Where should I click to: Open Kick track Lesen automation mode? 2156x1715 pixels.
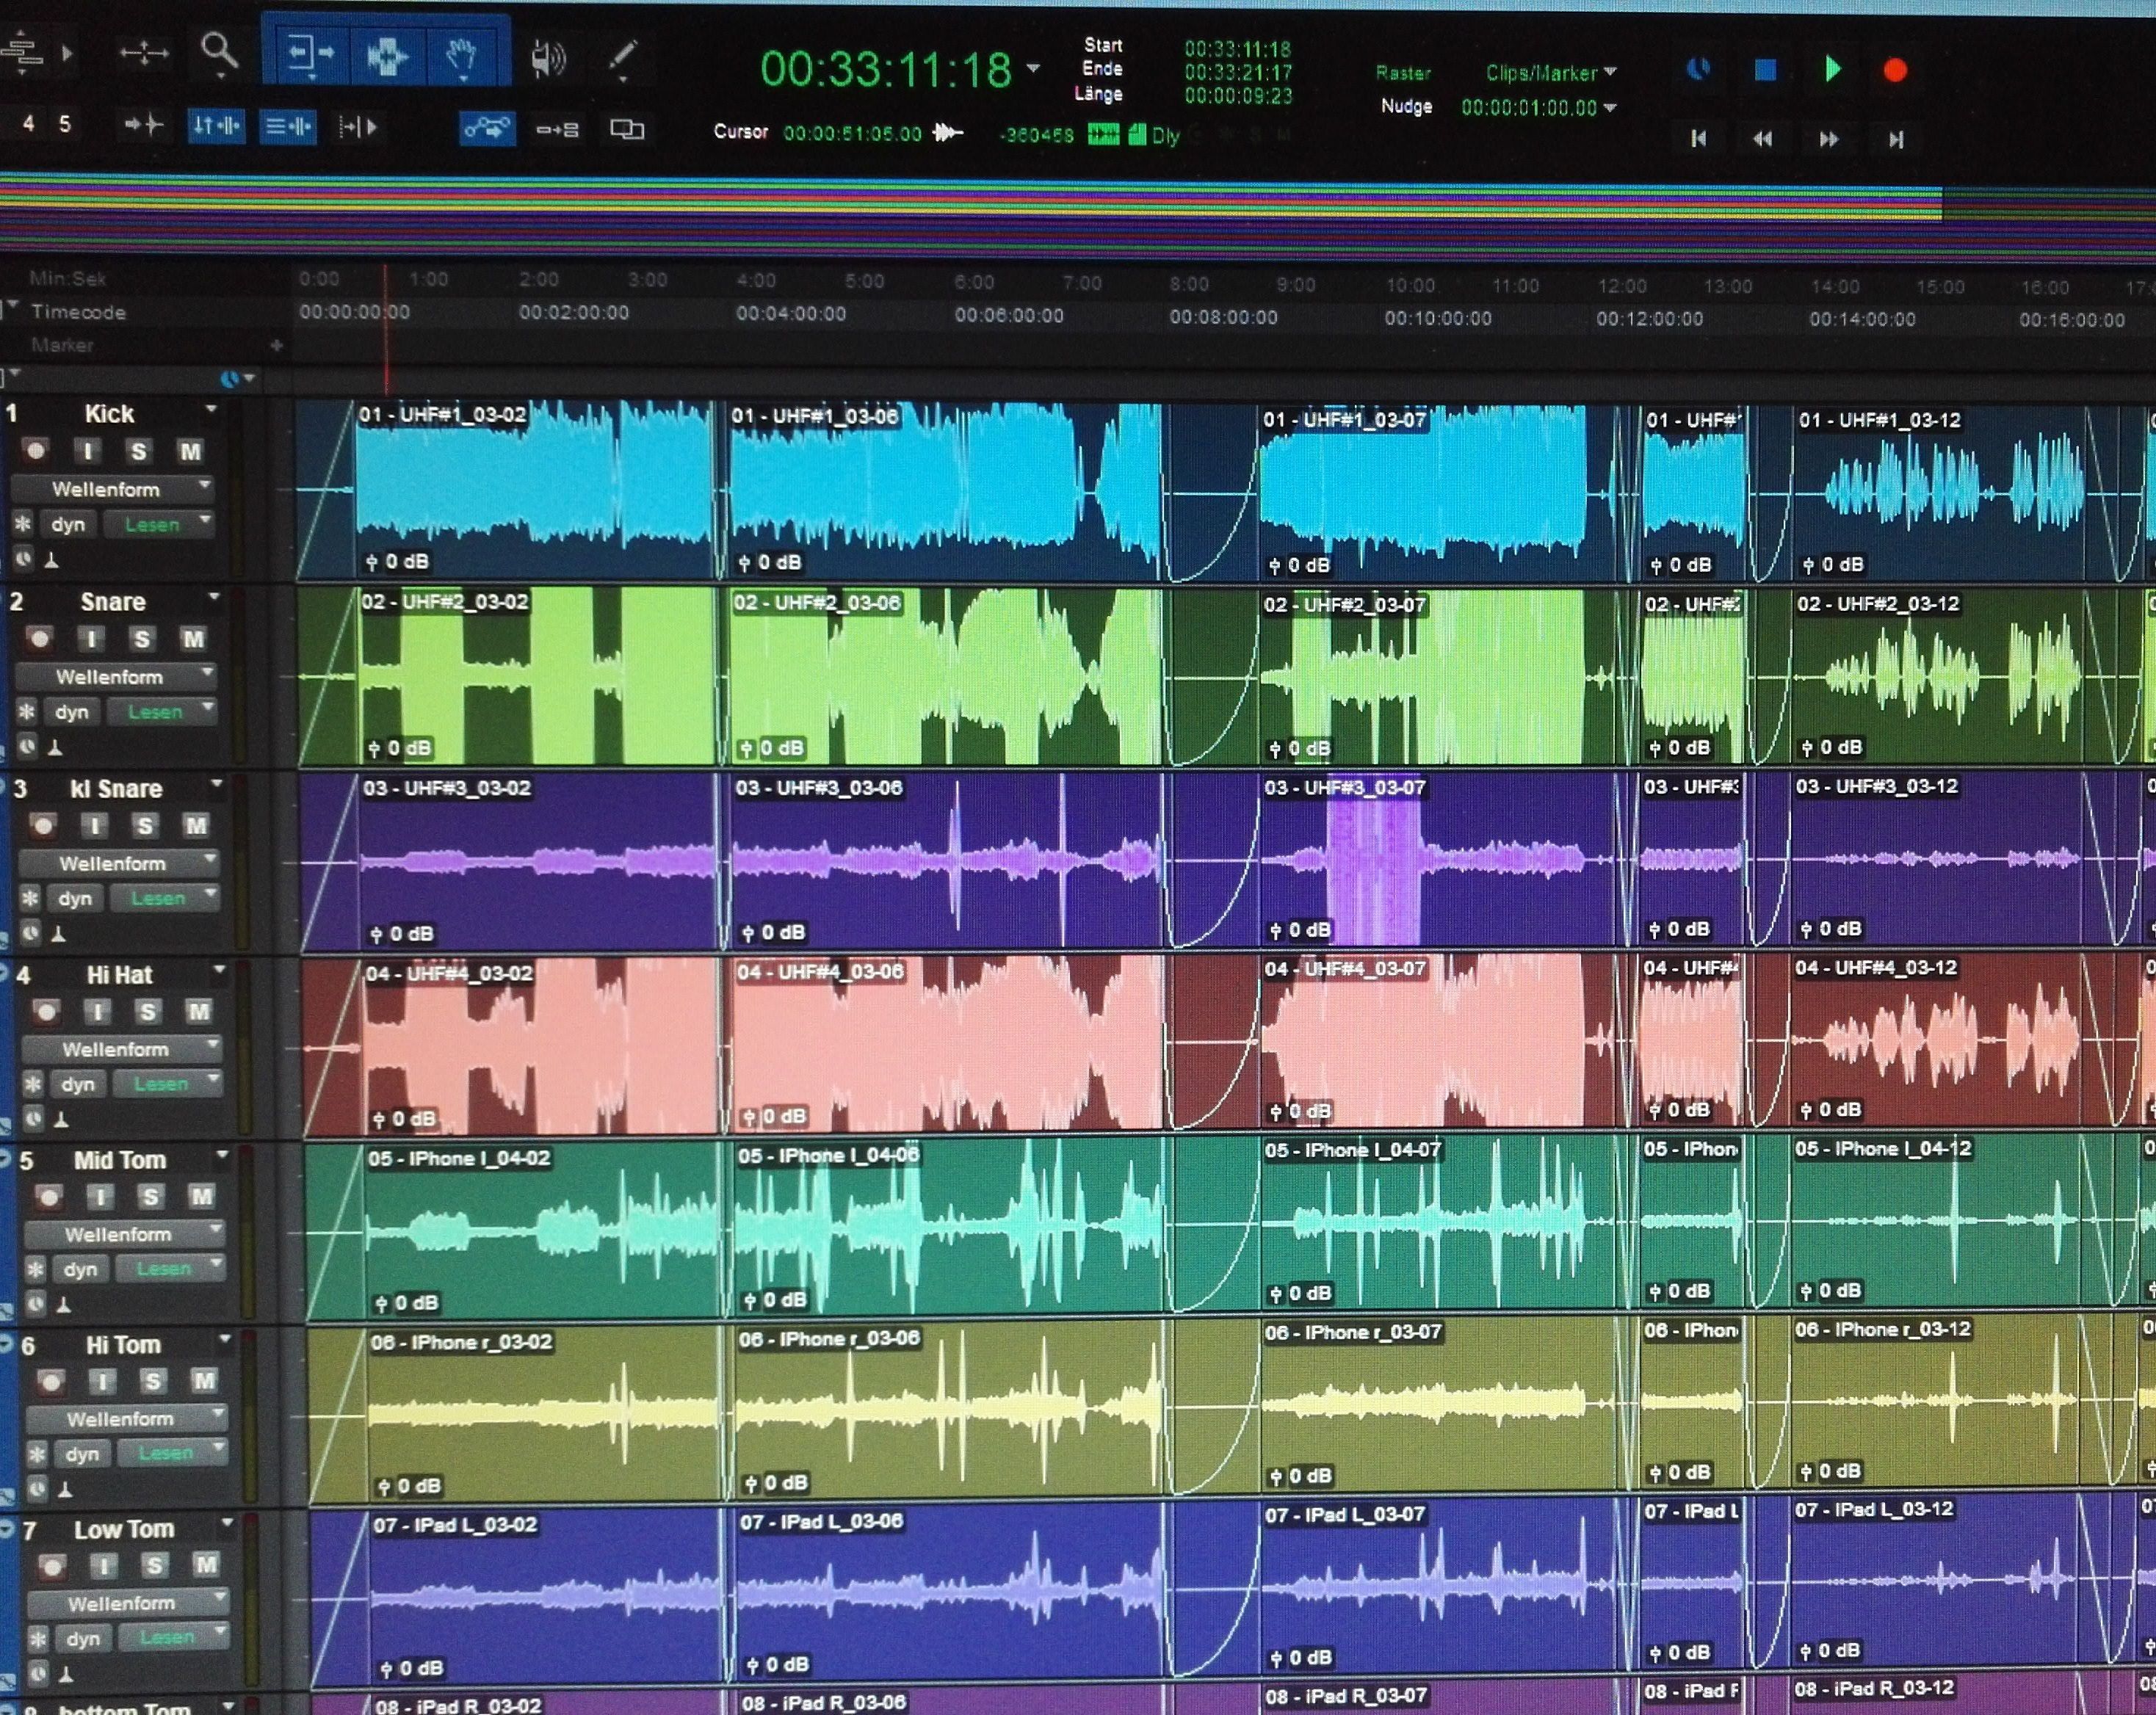[157, 524]
